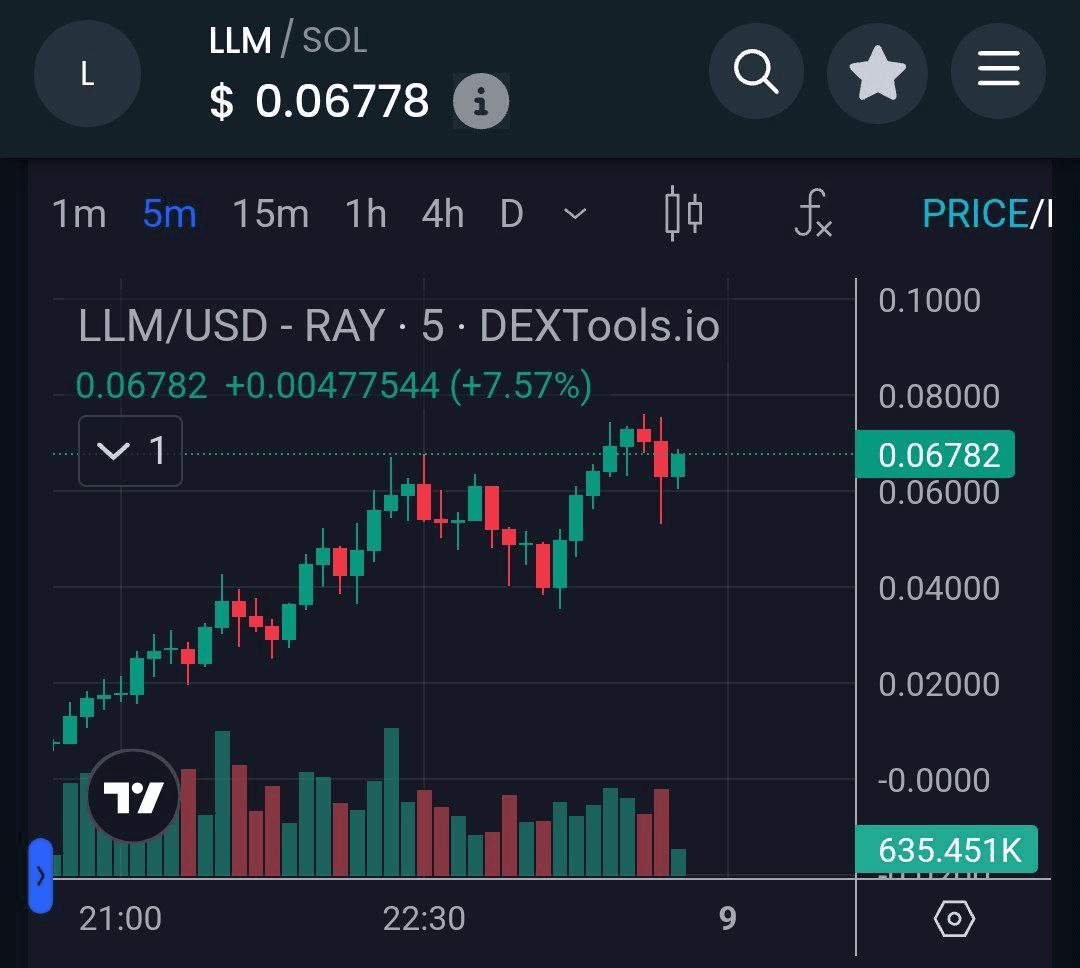Choose the D daily timeframe

[512, 214]
